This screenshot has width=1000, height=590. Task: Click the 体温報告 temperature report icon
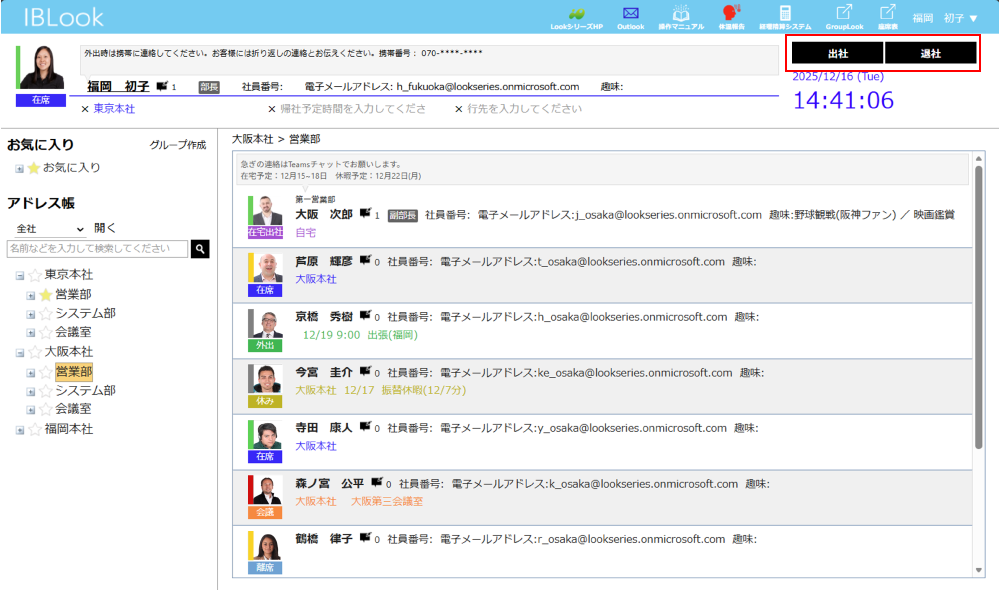click(731, 14)
